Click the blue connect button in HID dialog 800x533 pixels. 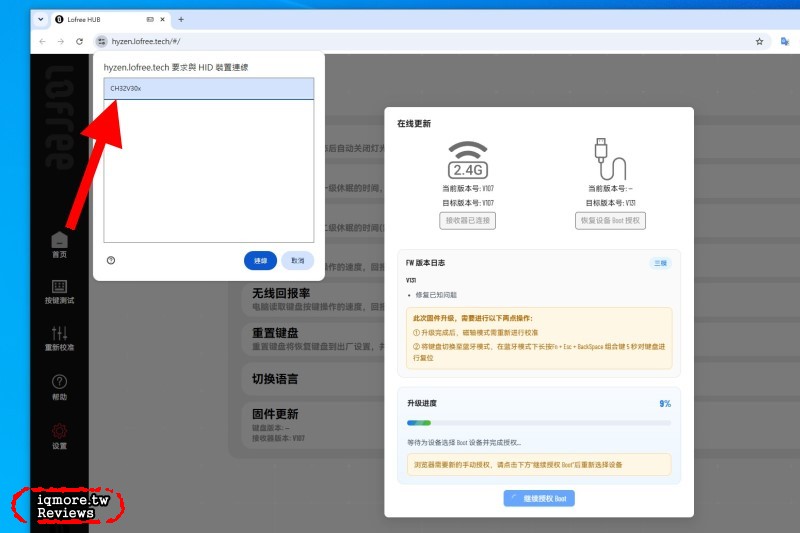tap(260, 261)
